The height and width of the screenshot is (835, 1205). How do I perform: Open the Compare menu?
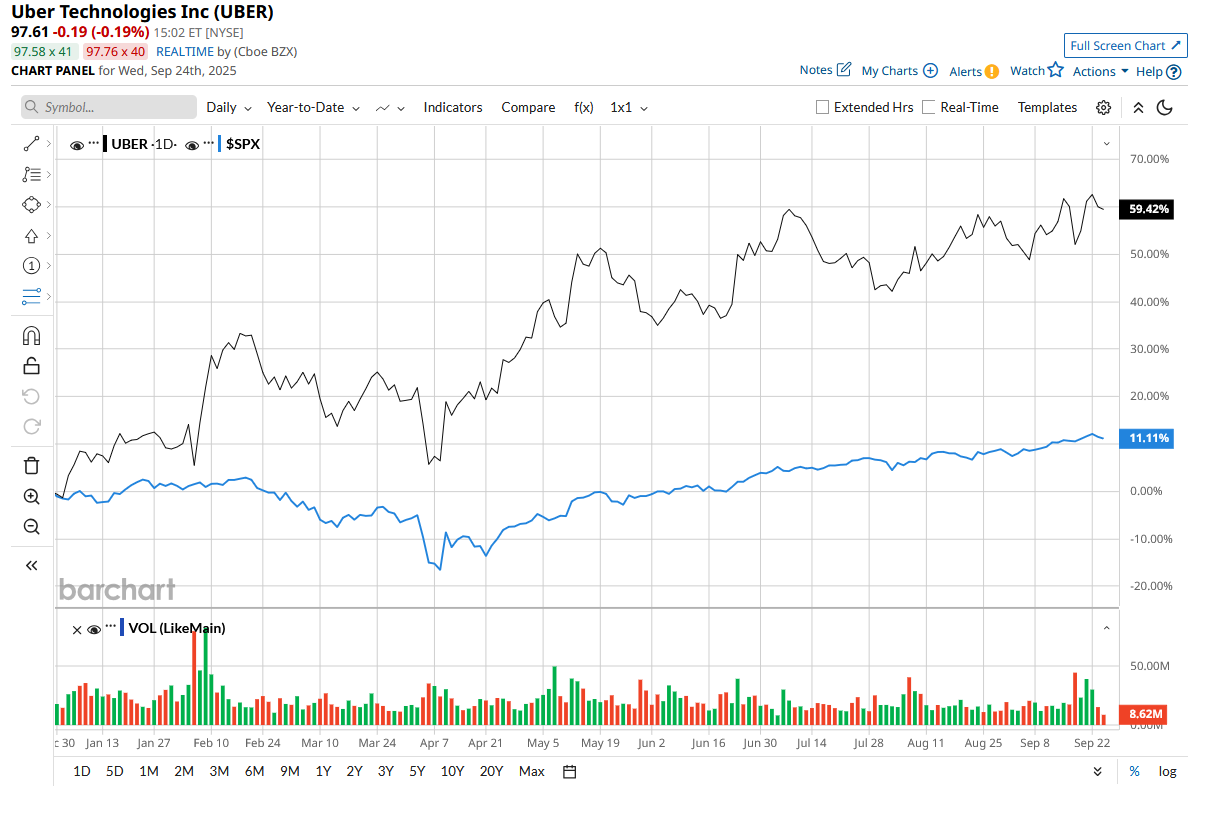(528, 107)
